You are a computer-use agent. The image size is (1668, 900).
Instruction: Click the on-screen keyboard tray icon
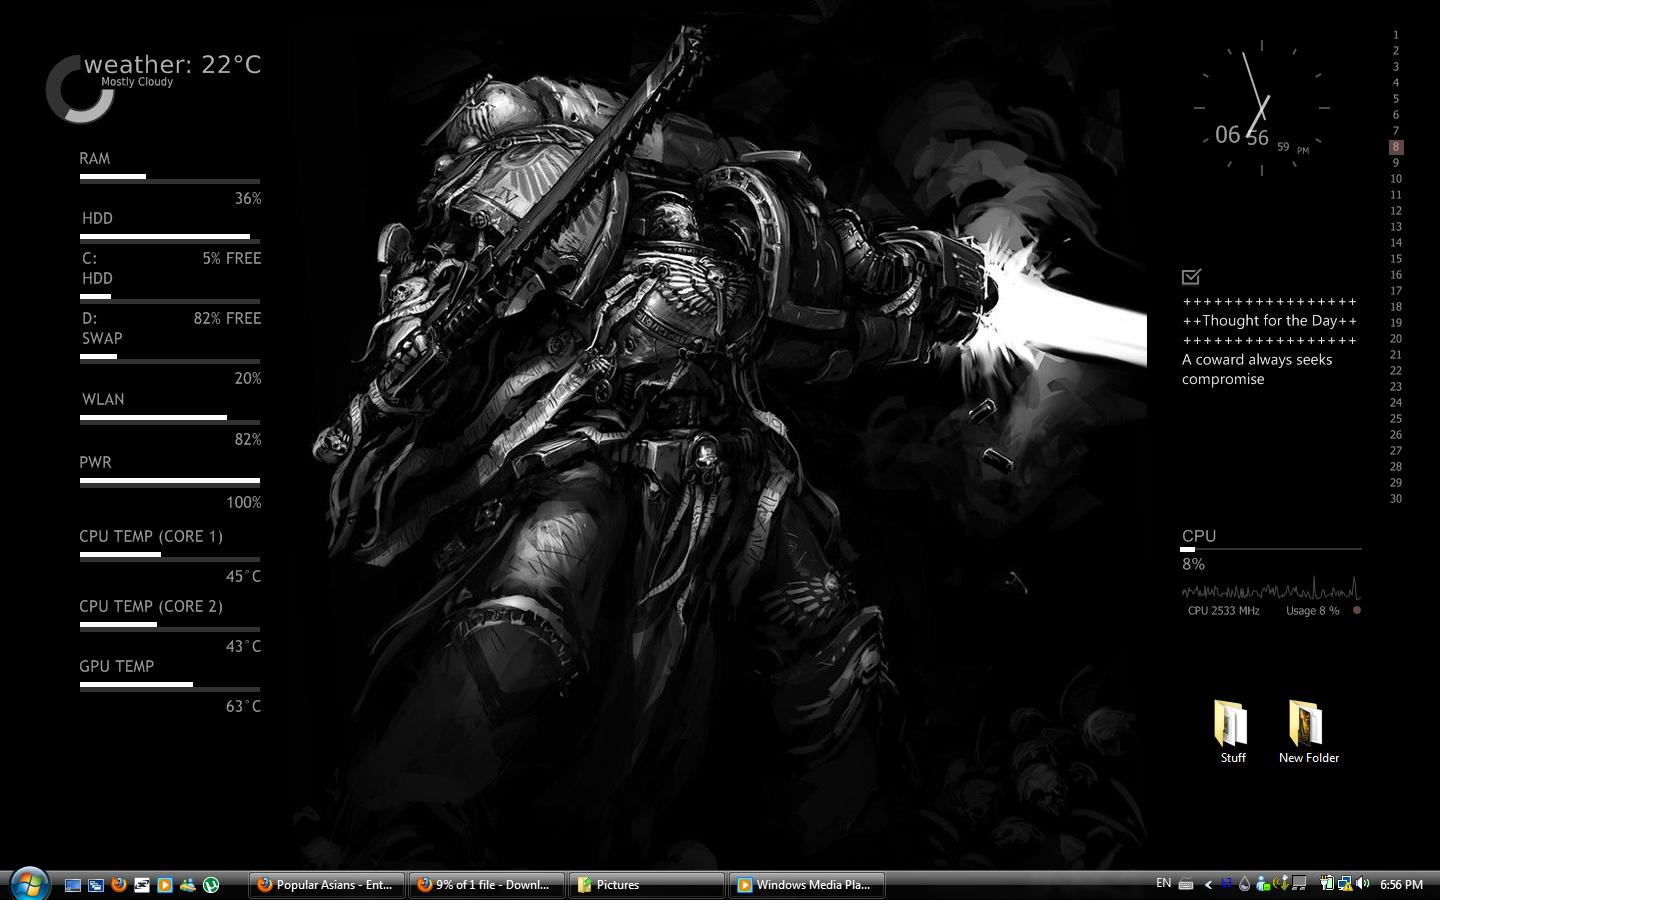[1186, 884]
